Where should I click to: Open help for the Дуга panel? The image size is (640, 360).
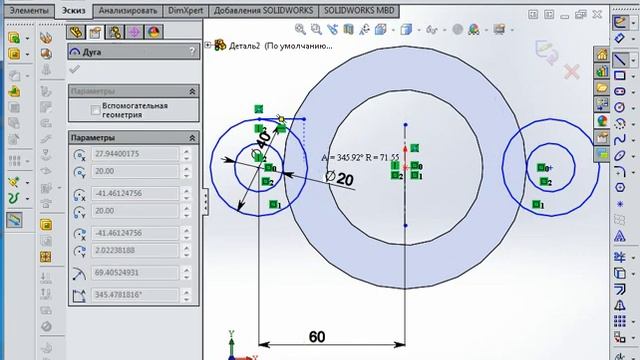point(192,51)
